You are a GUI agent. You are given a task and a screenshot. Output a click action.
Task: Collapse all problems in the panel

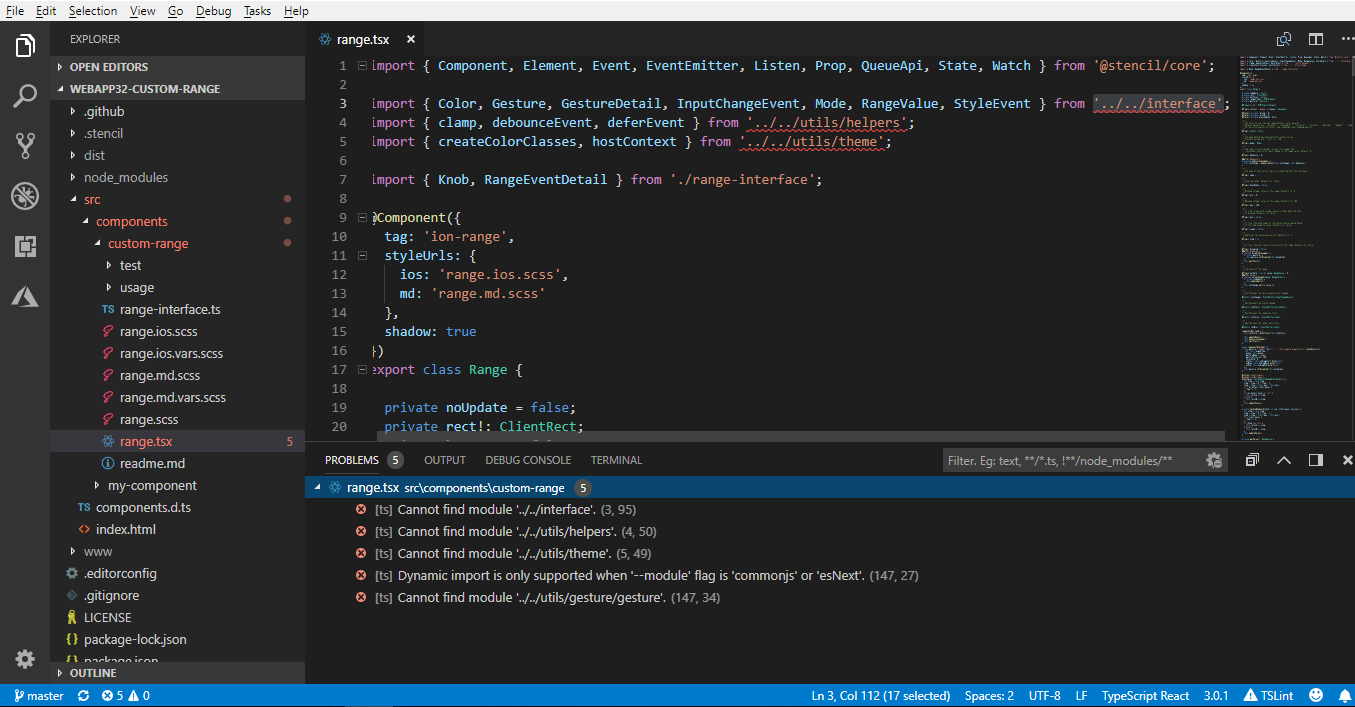(x=1252, y=460)
